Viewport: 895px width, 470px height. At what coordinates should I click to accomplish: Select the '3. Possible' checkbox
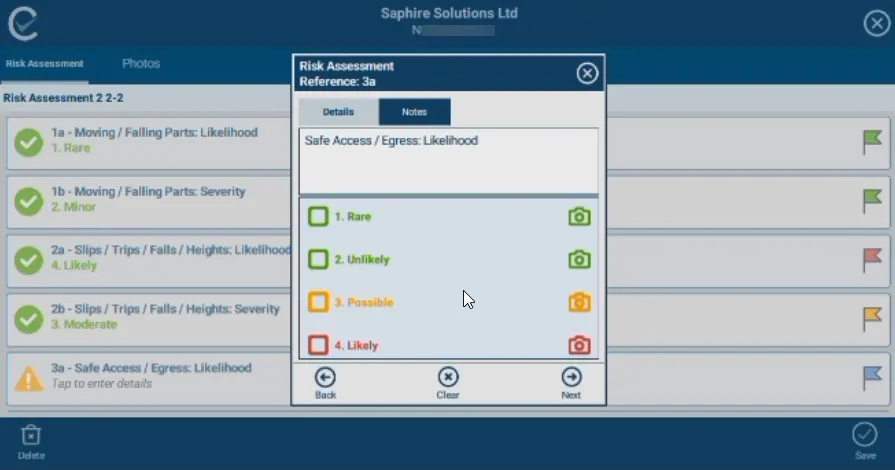[318, 302]
